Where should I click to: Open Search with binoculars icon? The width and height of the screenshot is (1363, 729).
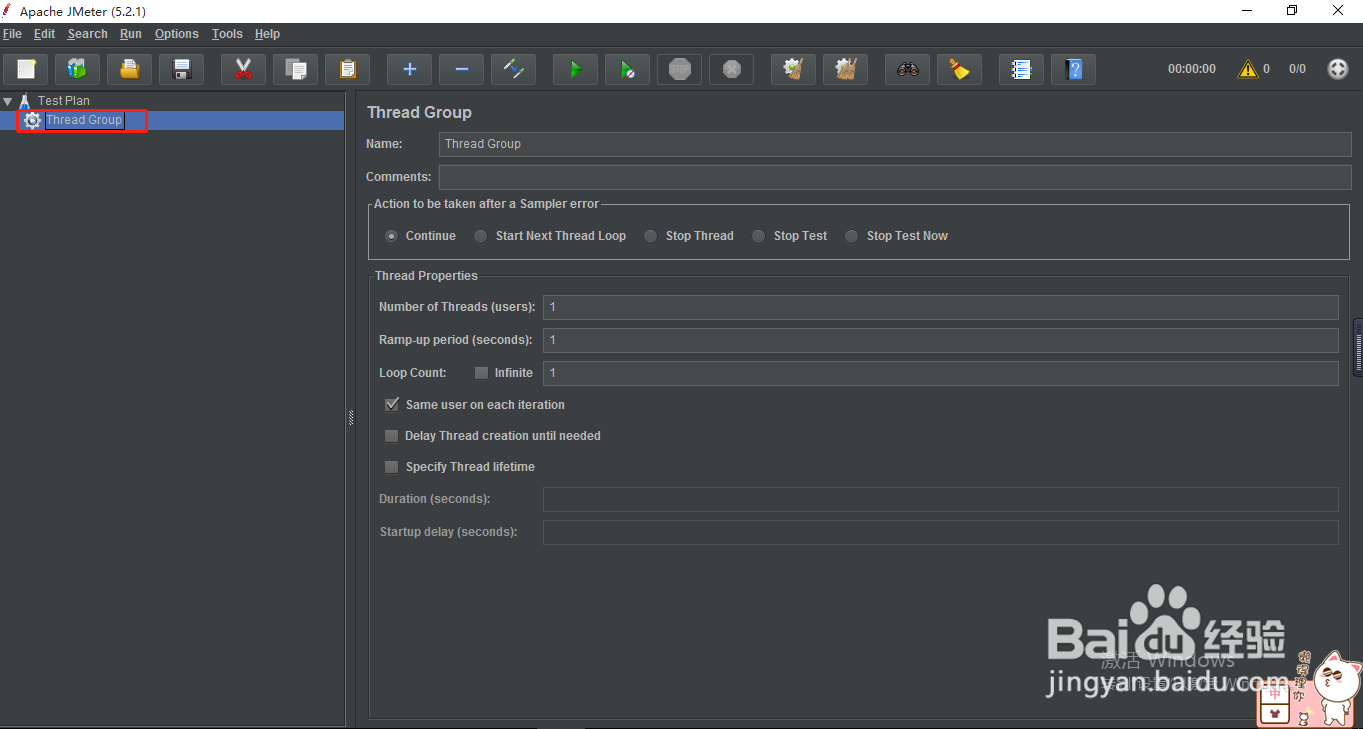(907, 69)
